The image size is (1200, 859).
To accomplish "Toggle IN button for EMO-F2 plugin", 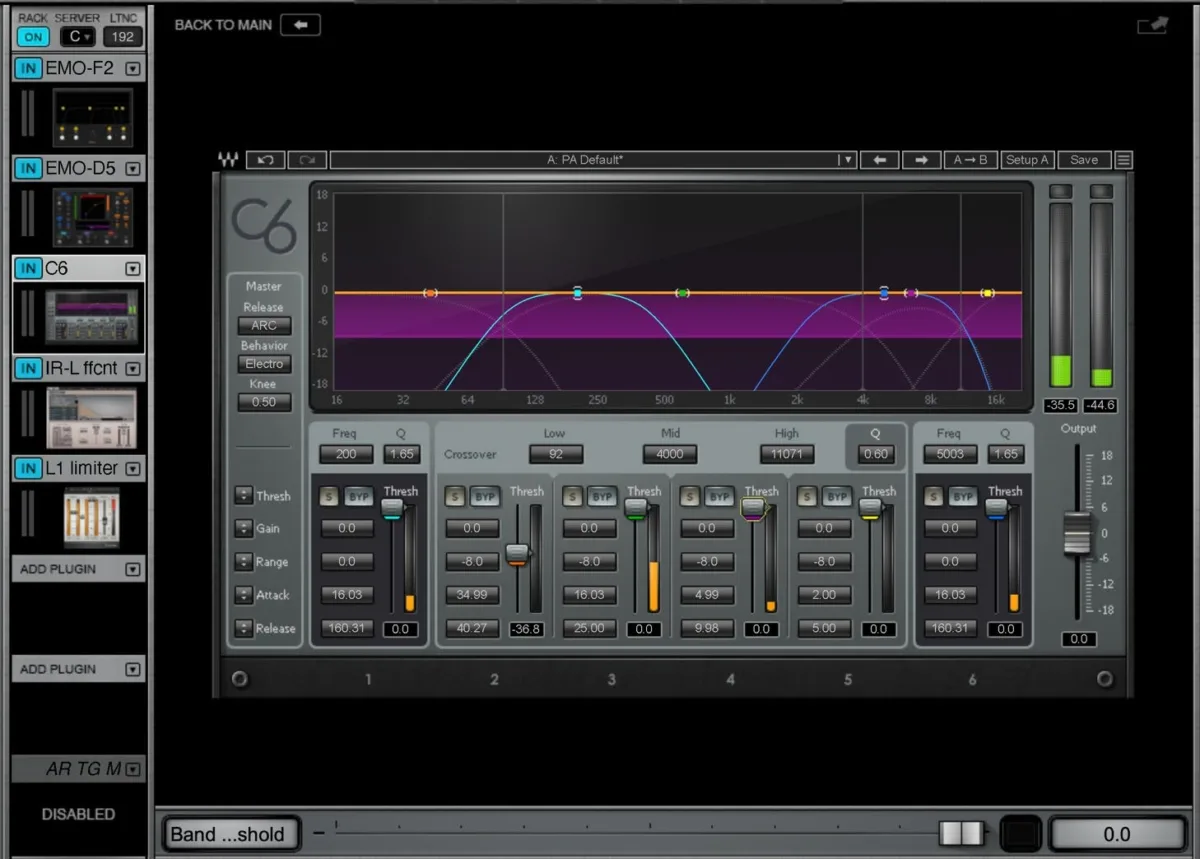I will point(29,69).
